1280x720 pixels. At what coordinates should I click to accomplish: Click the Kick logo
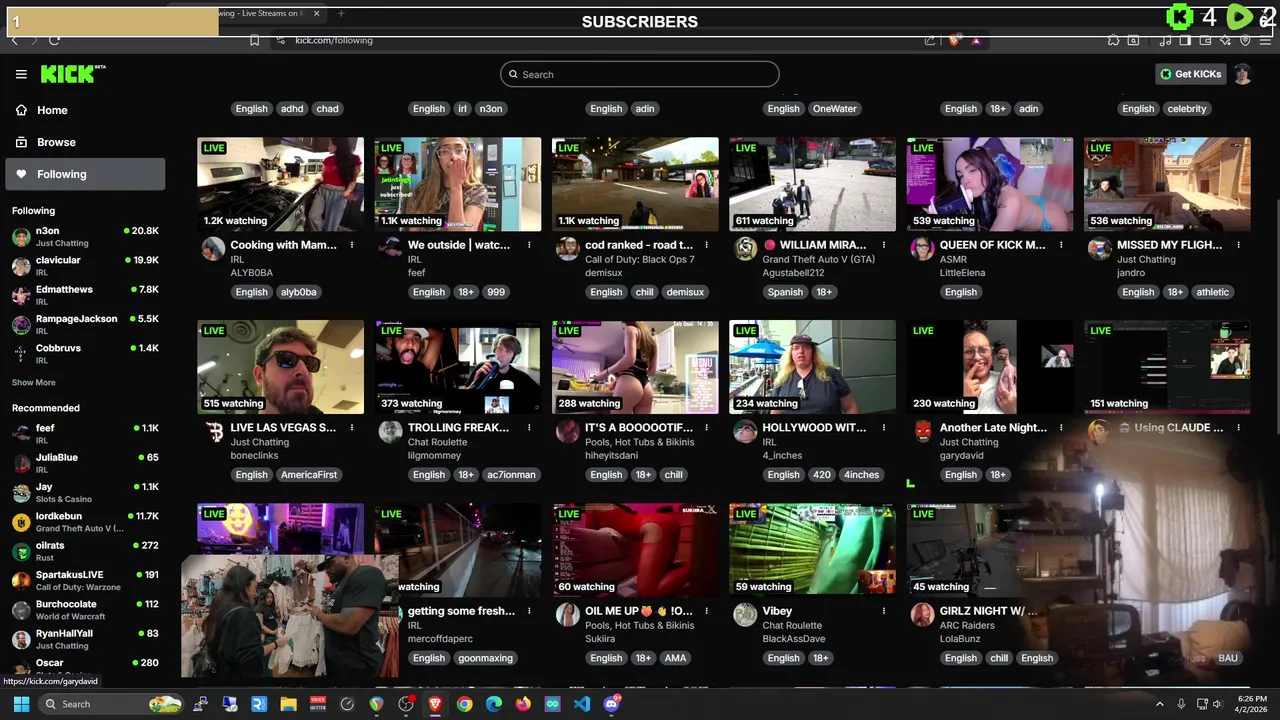pyautogui.click(x=73, y=74)
